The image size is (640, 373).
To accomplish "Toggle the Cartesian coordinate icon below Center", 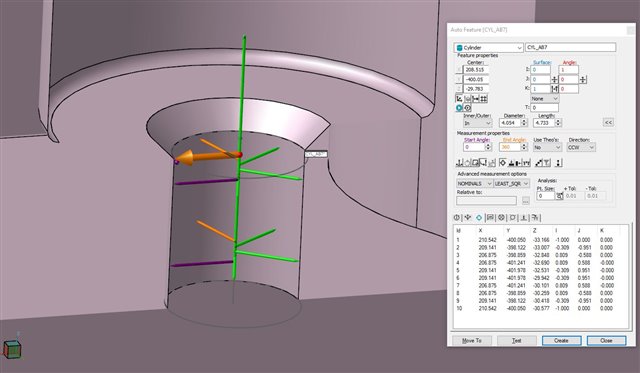I will pyautogui.click(x=459, y=99).
